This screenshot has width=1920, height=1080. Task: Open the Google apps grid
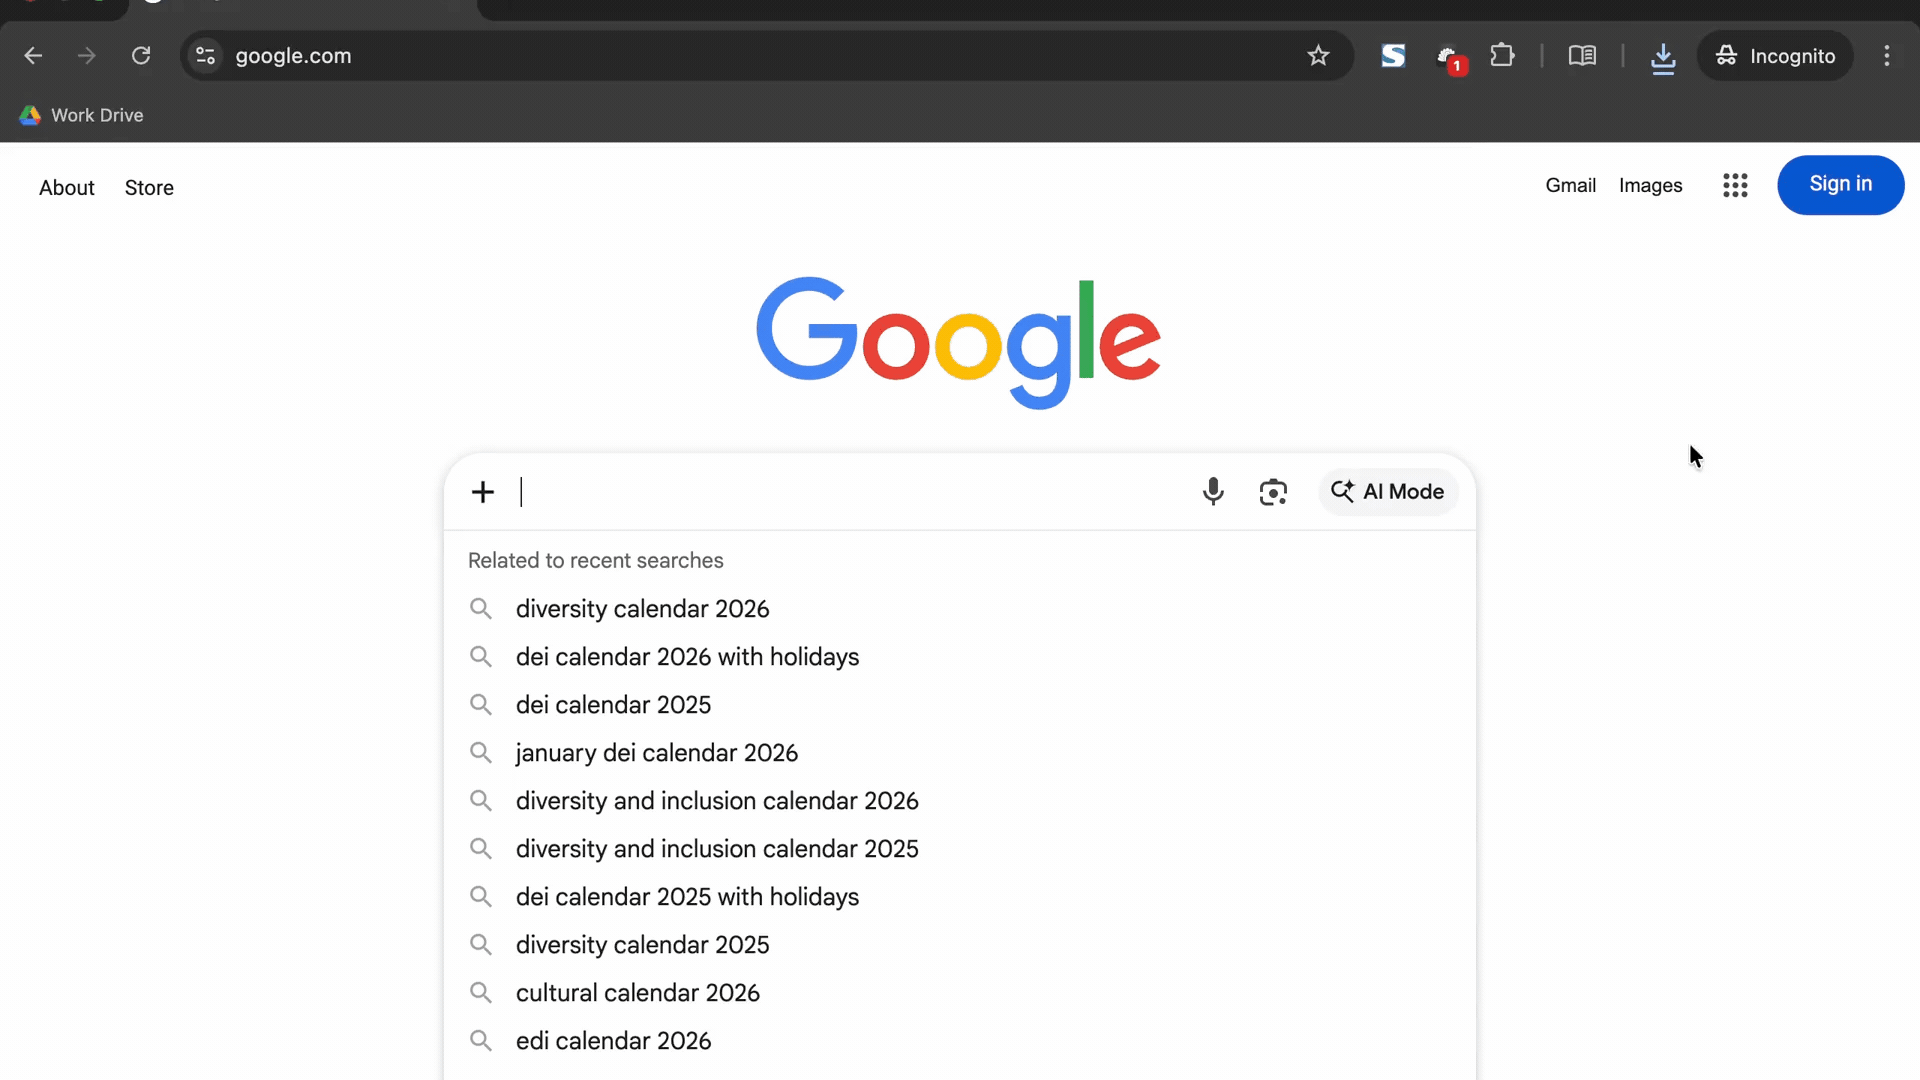point(1735,186)
